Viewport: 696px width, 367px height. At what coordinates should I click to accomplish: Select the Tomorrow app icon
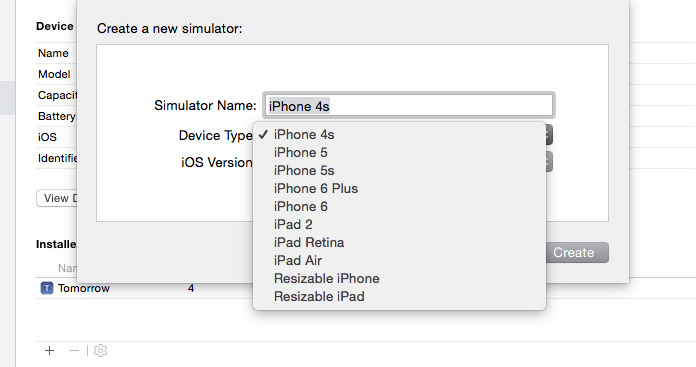(47, 288)
